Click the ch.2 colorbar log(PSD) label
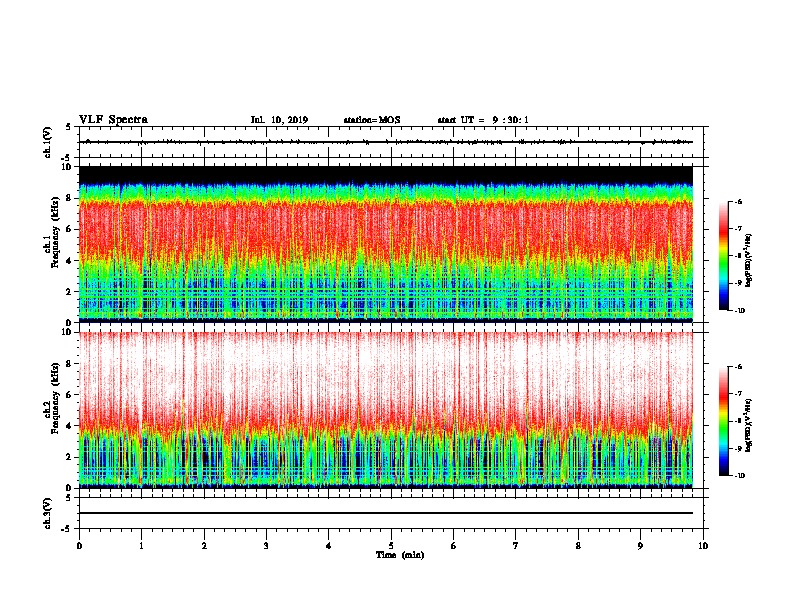The height and width of the screenshot is (612, 792). [749, 426]
